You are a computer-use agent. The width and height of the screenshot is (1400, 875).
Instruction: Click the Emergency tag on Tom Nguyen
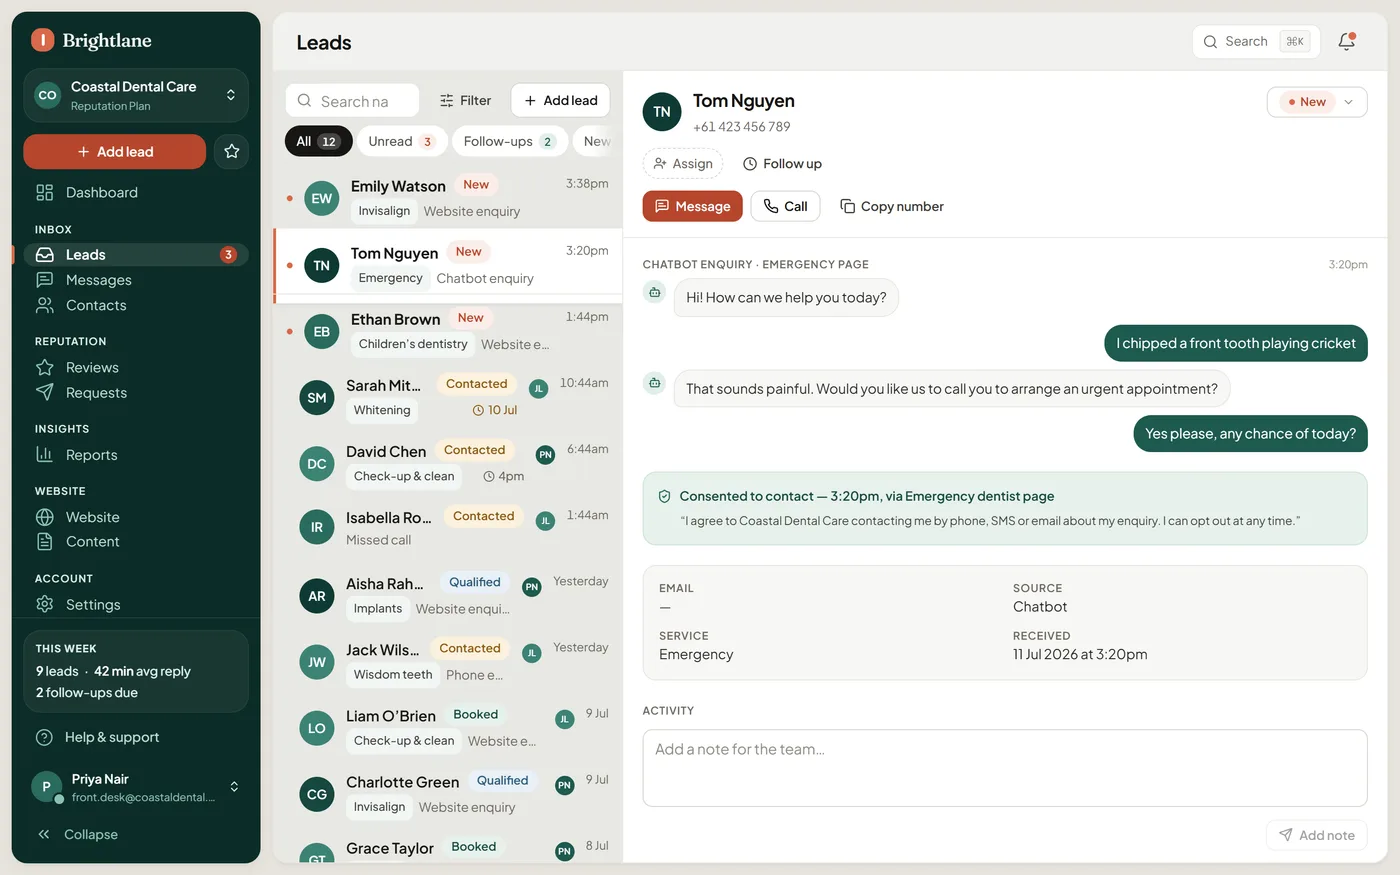coord(390,278)
